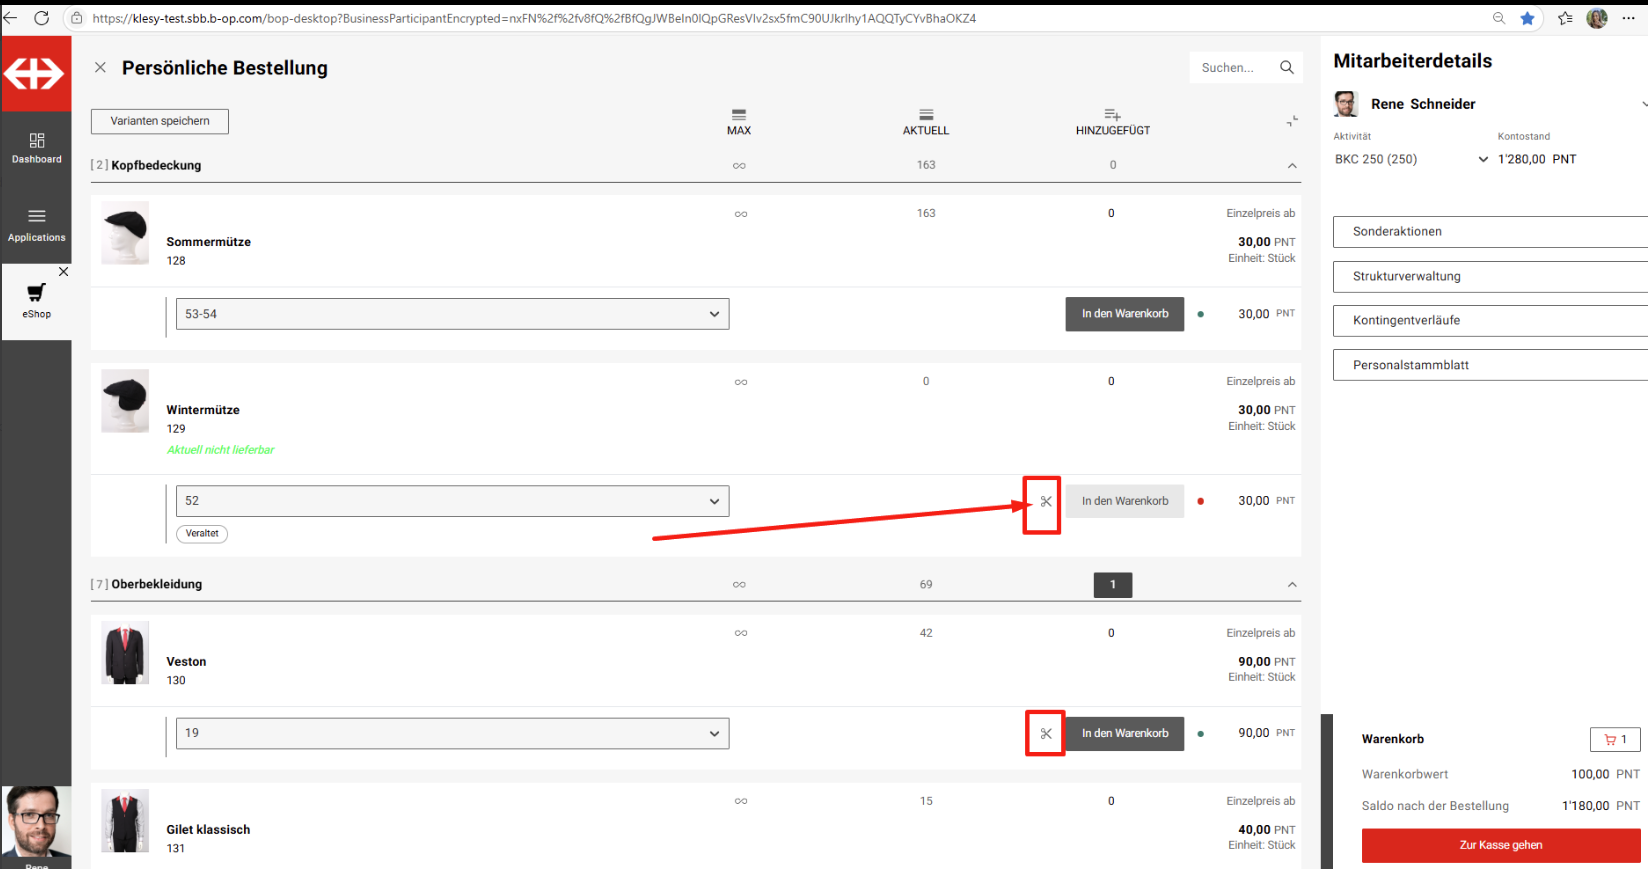Click the Oberbekleidung category title
1648x869 pixels.
[157, 585]
